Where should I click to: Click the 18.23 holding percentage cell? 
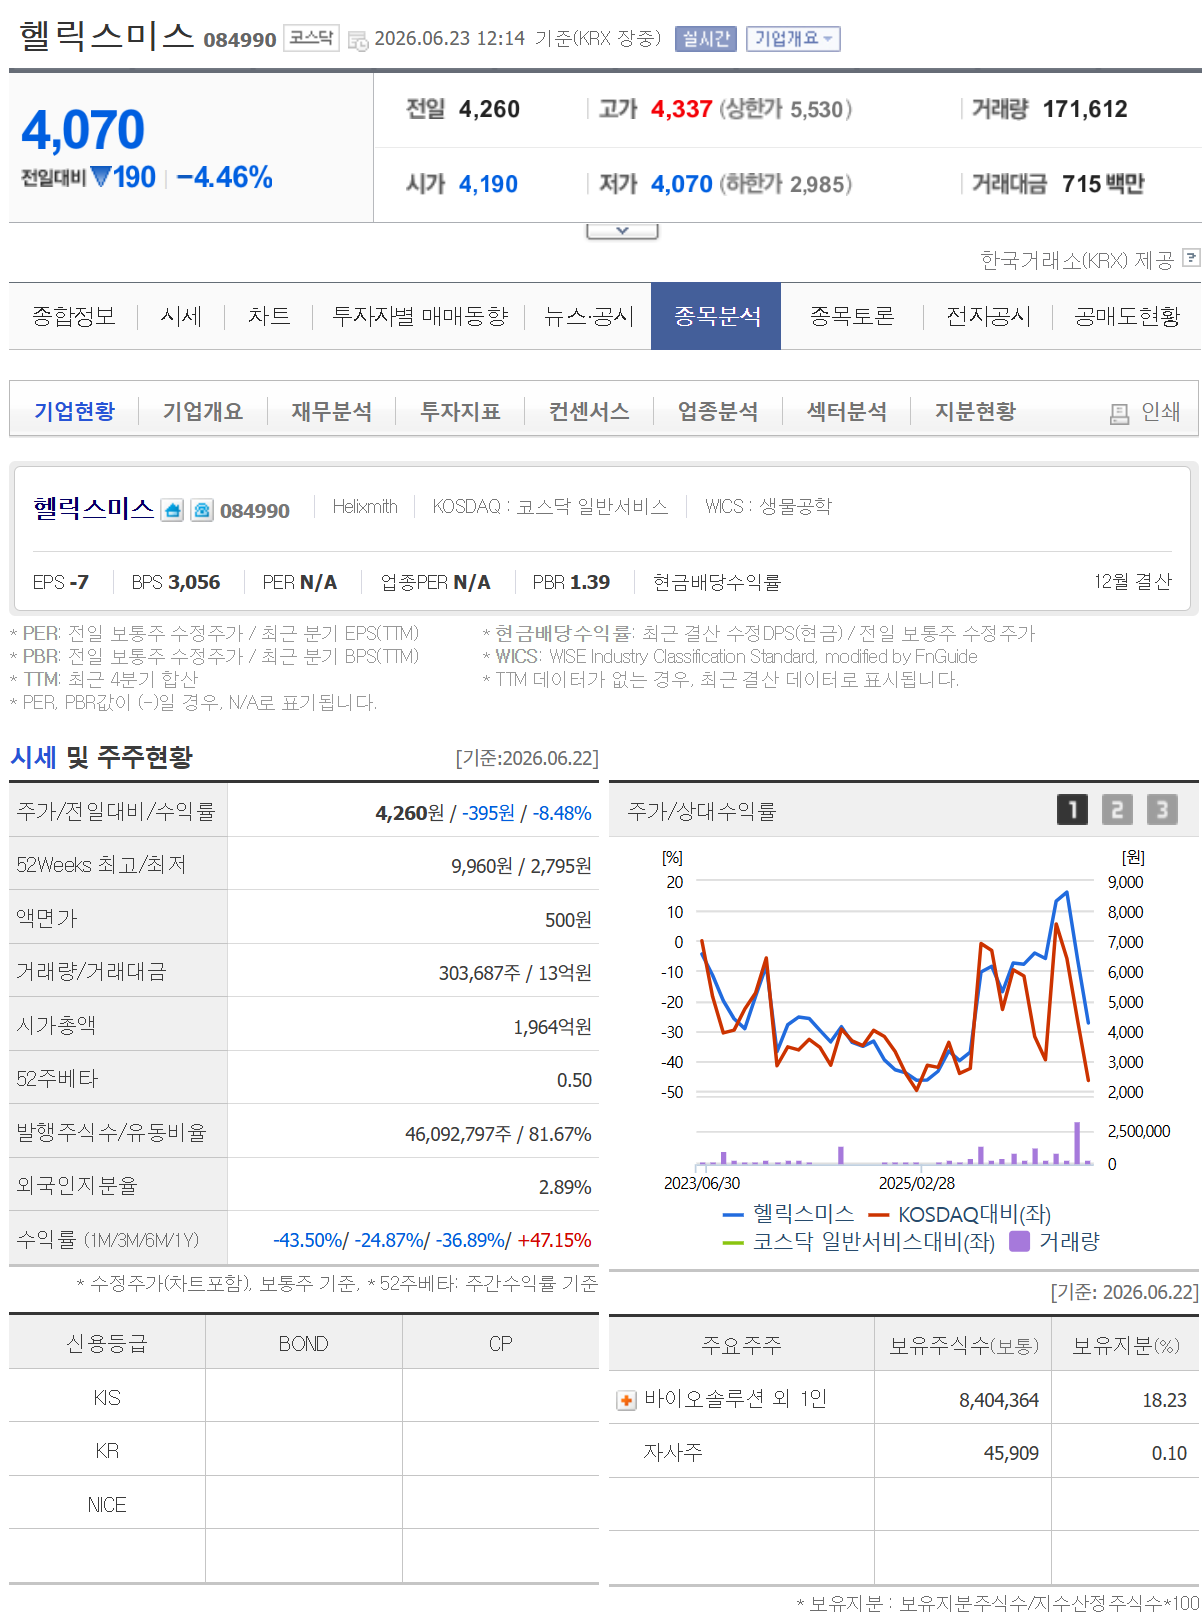pos(1125,1398)
